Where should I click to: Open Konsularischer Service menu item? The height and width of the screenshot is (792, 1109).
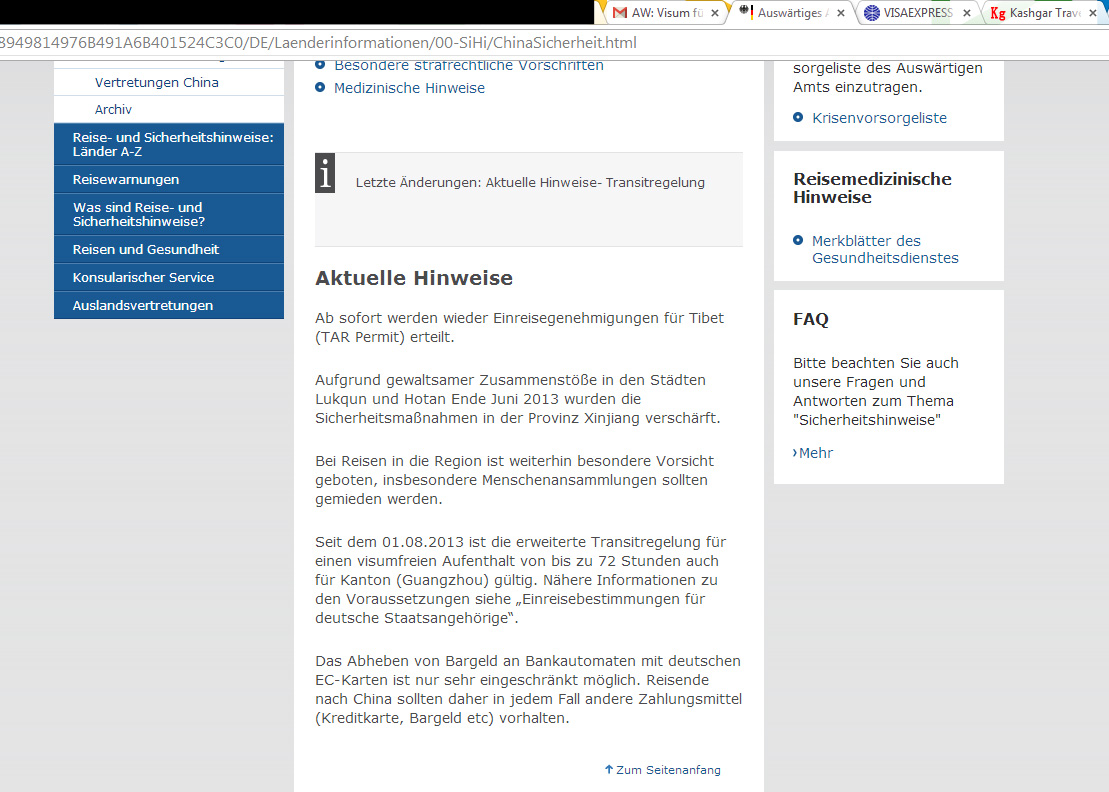coord(143,278)
